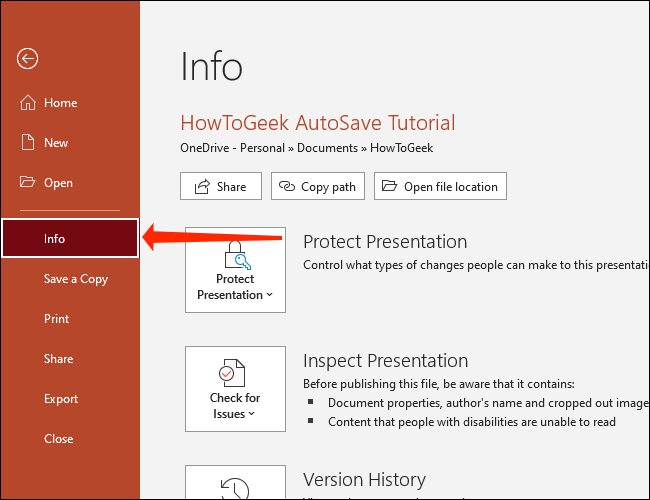Click Documents in the file path
650x500 pixels.
click(x=325, y=148)
